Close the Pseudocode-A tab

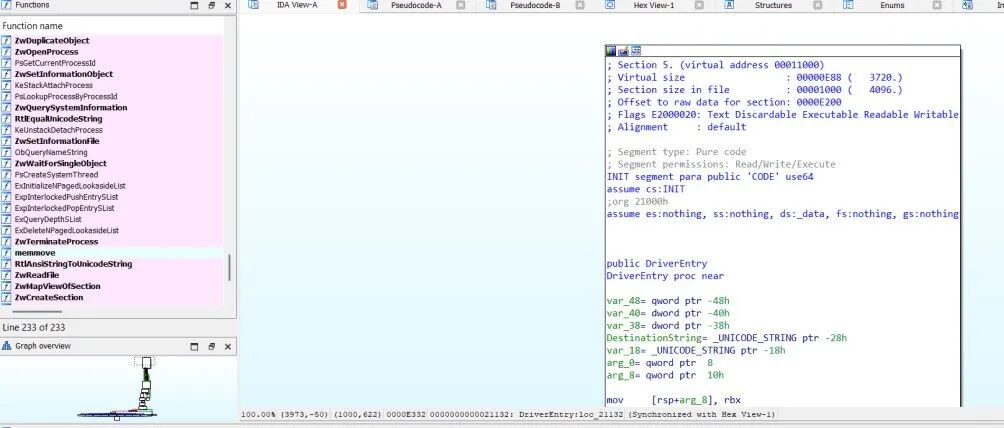click(460, 5)
